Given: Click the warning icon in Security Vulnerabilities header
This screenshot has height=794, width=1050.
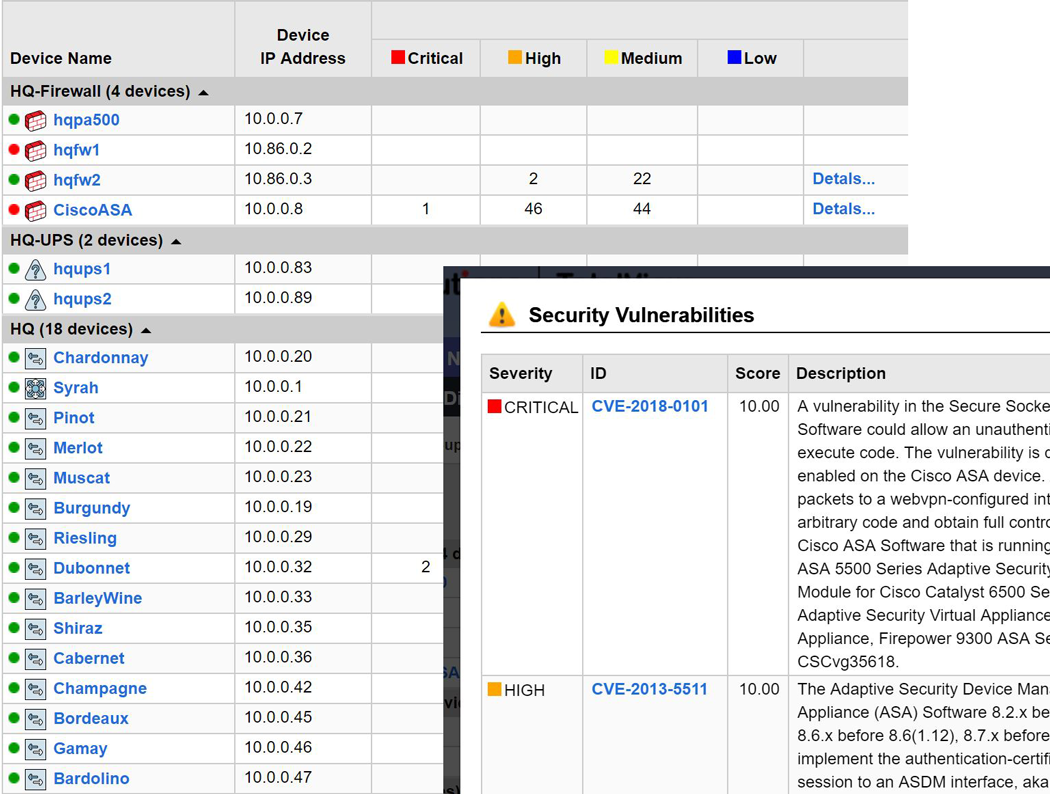Looking at the screenshot, I should pyautogui.click(x=501, y=315).
